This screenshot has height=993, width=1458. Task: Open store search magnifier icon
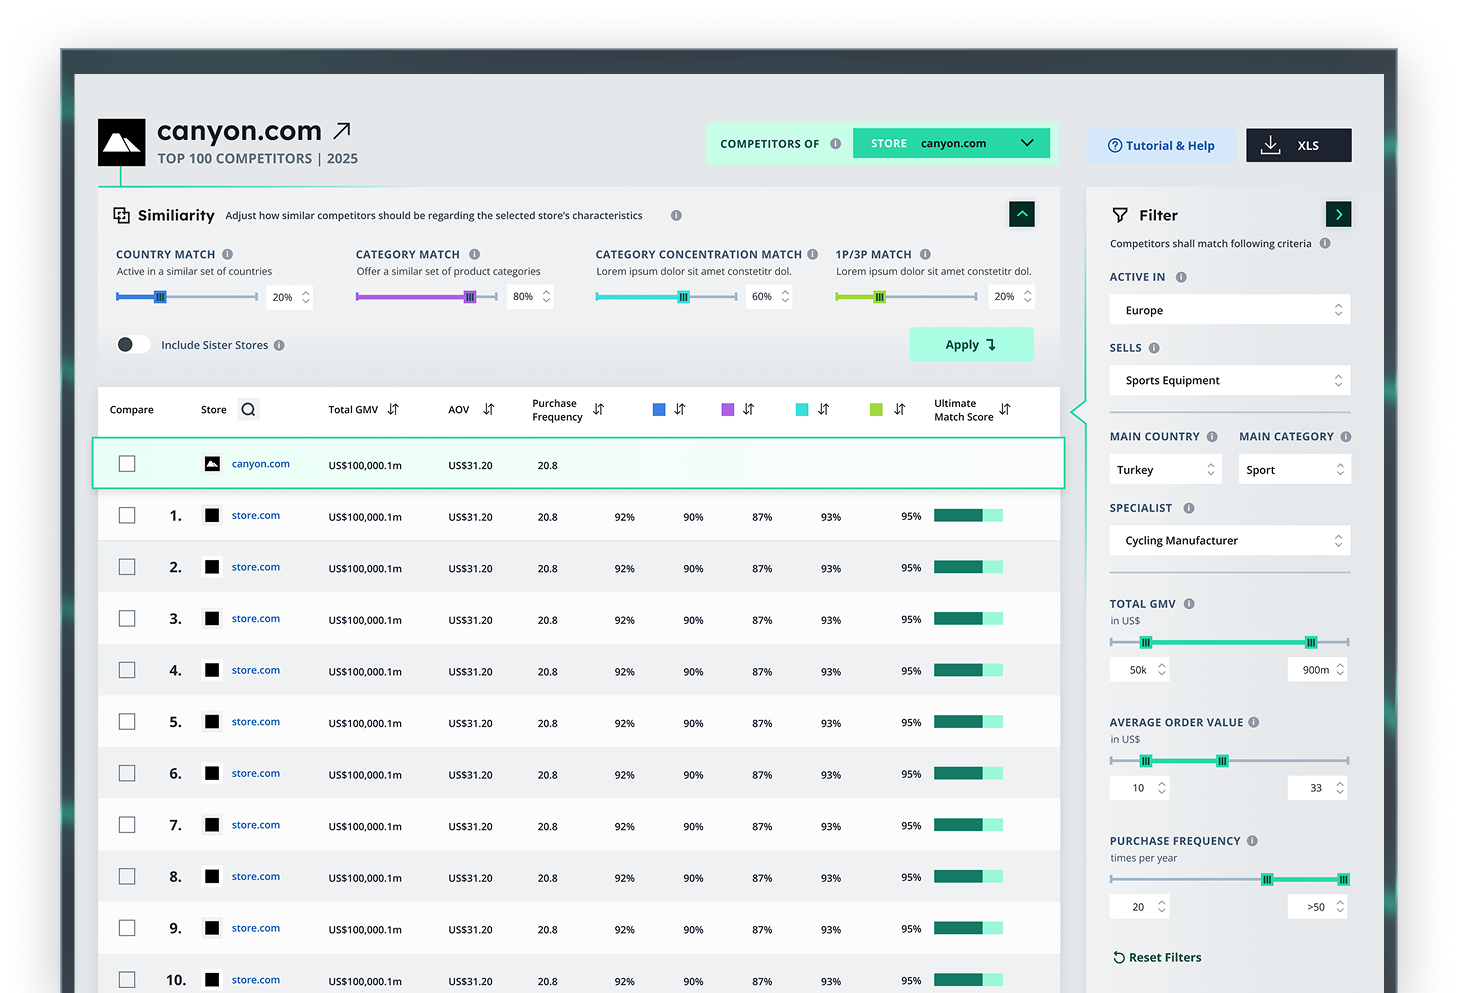248,409
